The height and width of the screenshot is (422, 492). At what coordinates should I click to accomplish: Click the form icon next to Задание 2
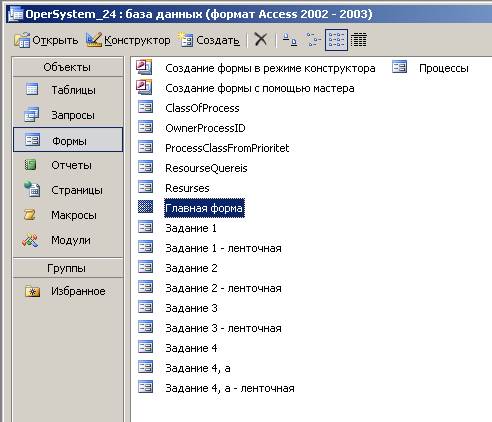145,267
